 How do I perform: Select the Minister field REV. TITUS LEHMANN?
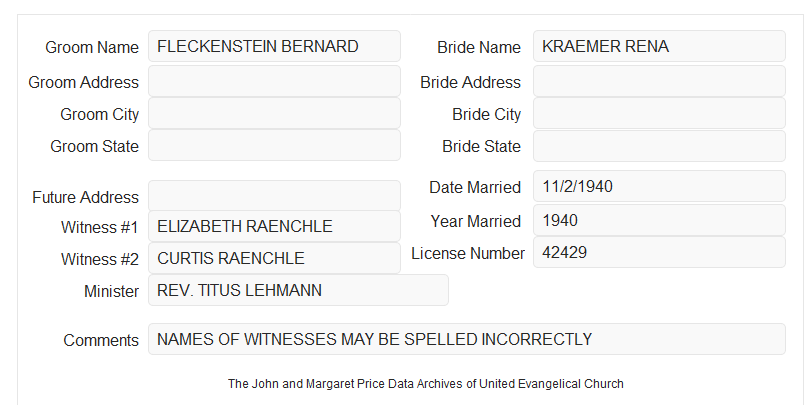click(x=298, y=290)
